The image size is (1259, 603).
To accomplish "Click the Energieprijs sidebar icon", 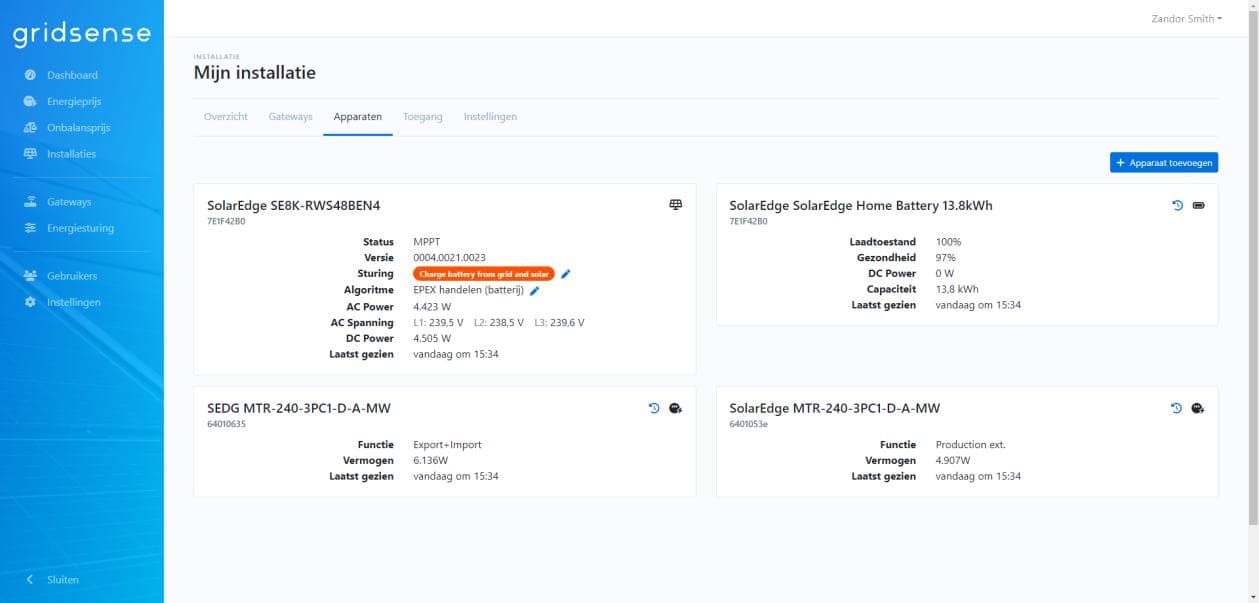I will (30, 101).
